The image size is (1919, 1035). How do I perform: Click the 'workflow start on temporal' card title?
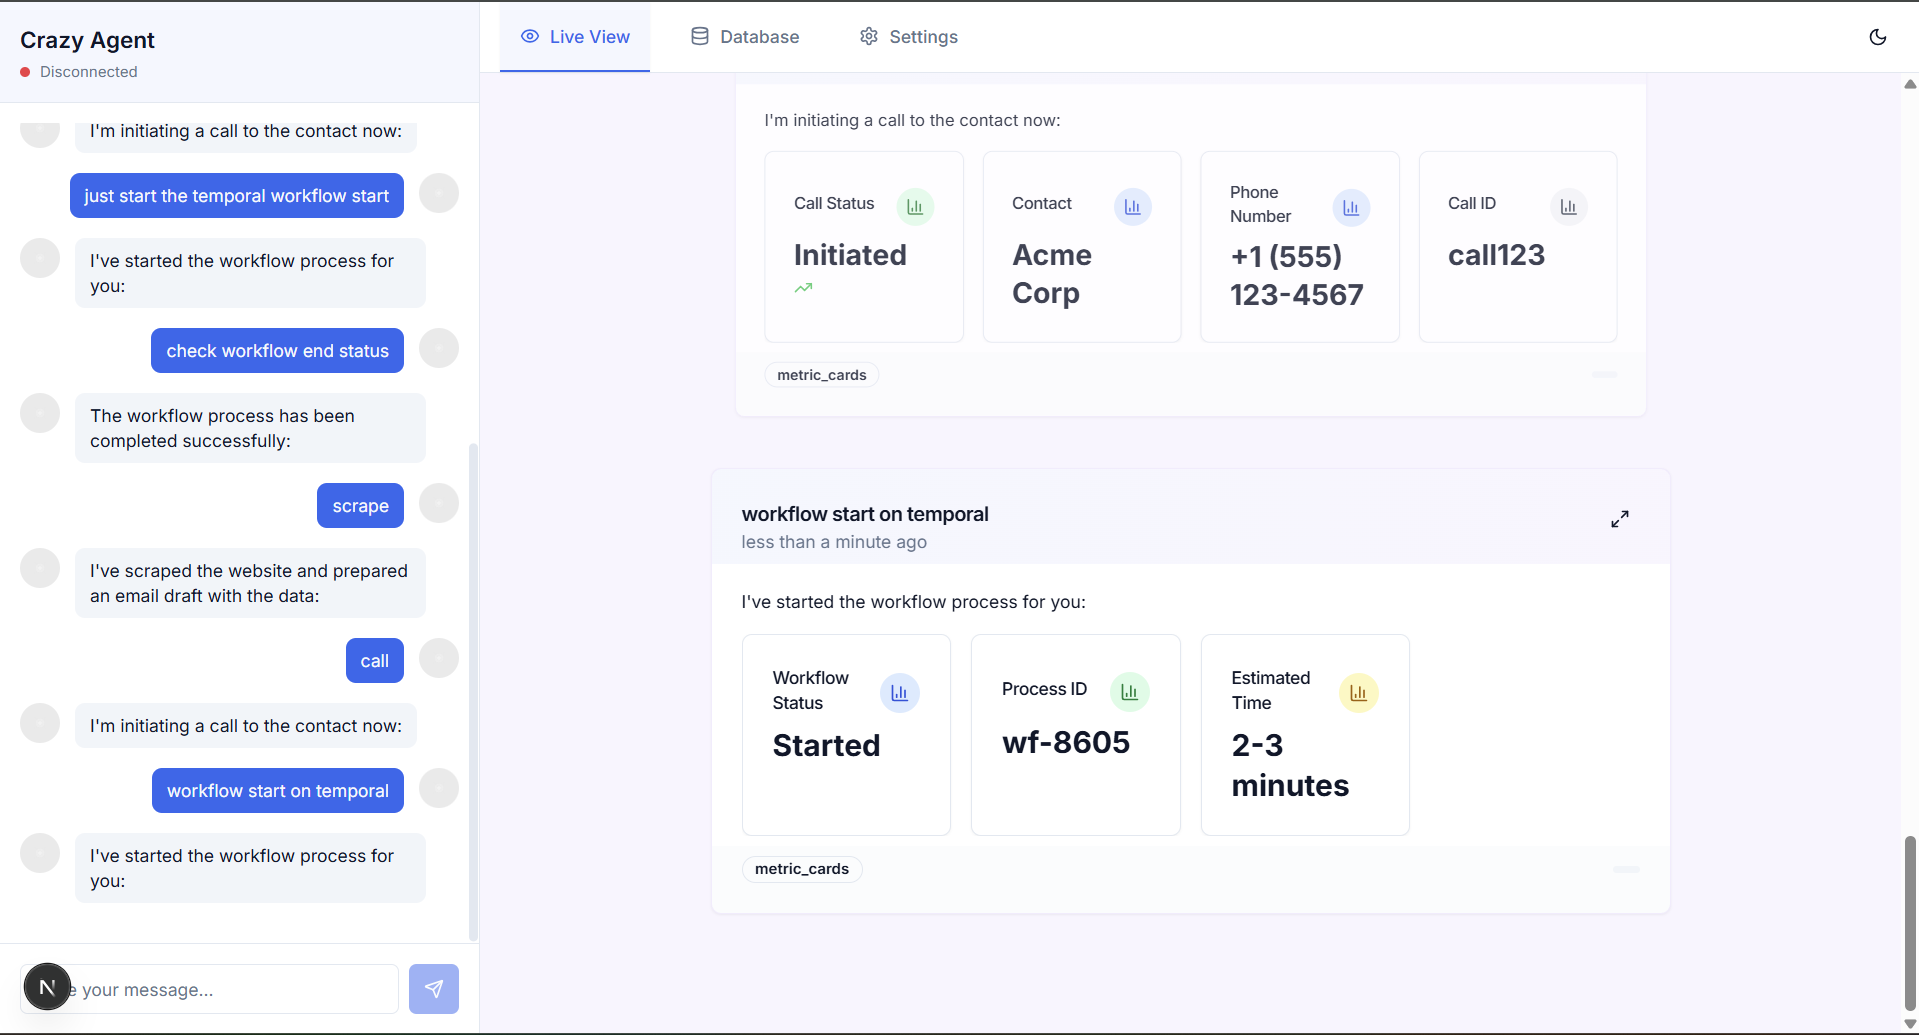pos(865,514)
